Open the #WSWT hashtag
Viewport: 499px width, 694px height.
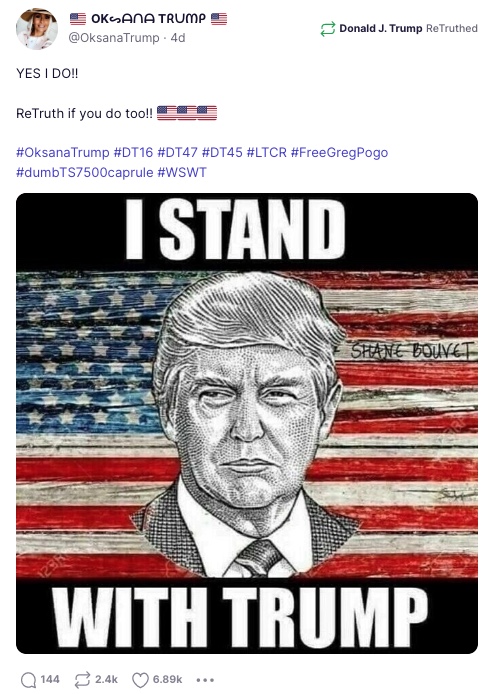[182, 172]
